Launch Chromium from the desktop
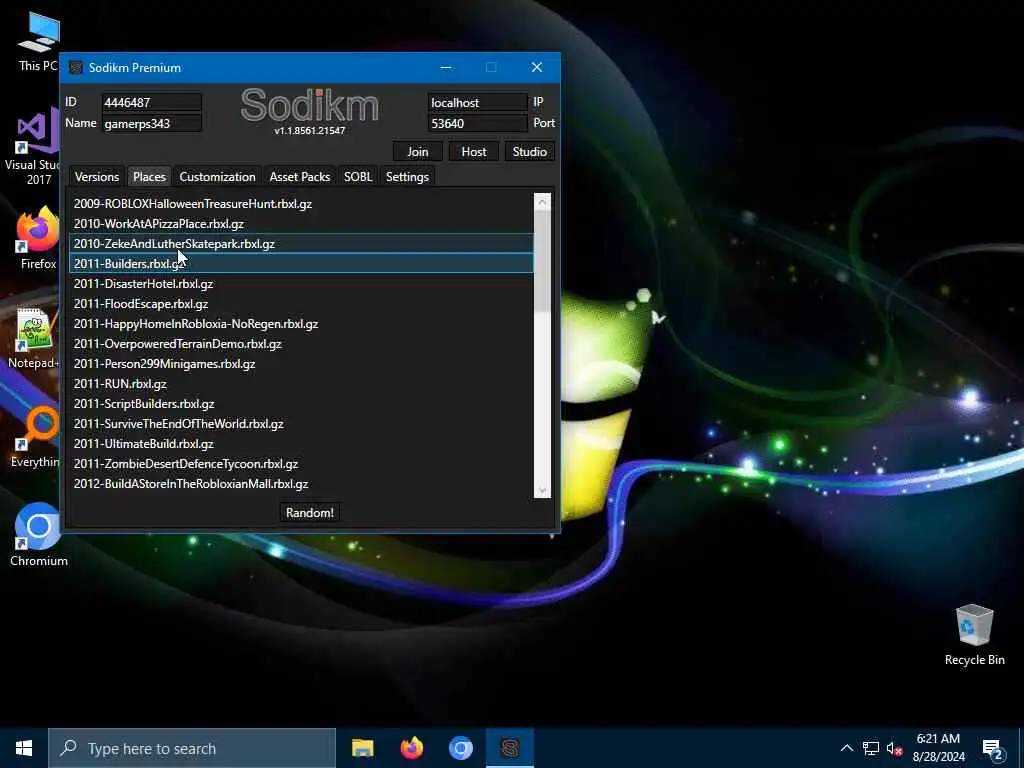Screen dimensions: 1024x768 coord(38,534)
